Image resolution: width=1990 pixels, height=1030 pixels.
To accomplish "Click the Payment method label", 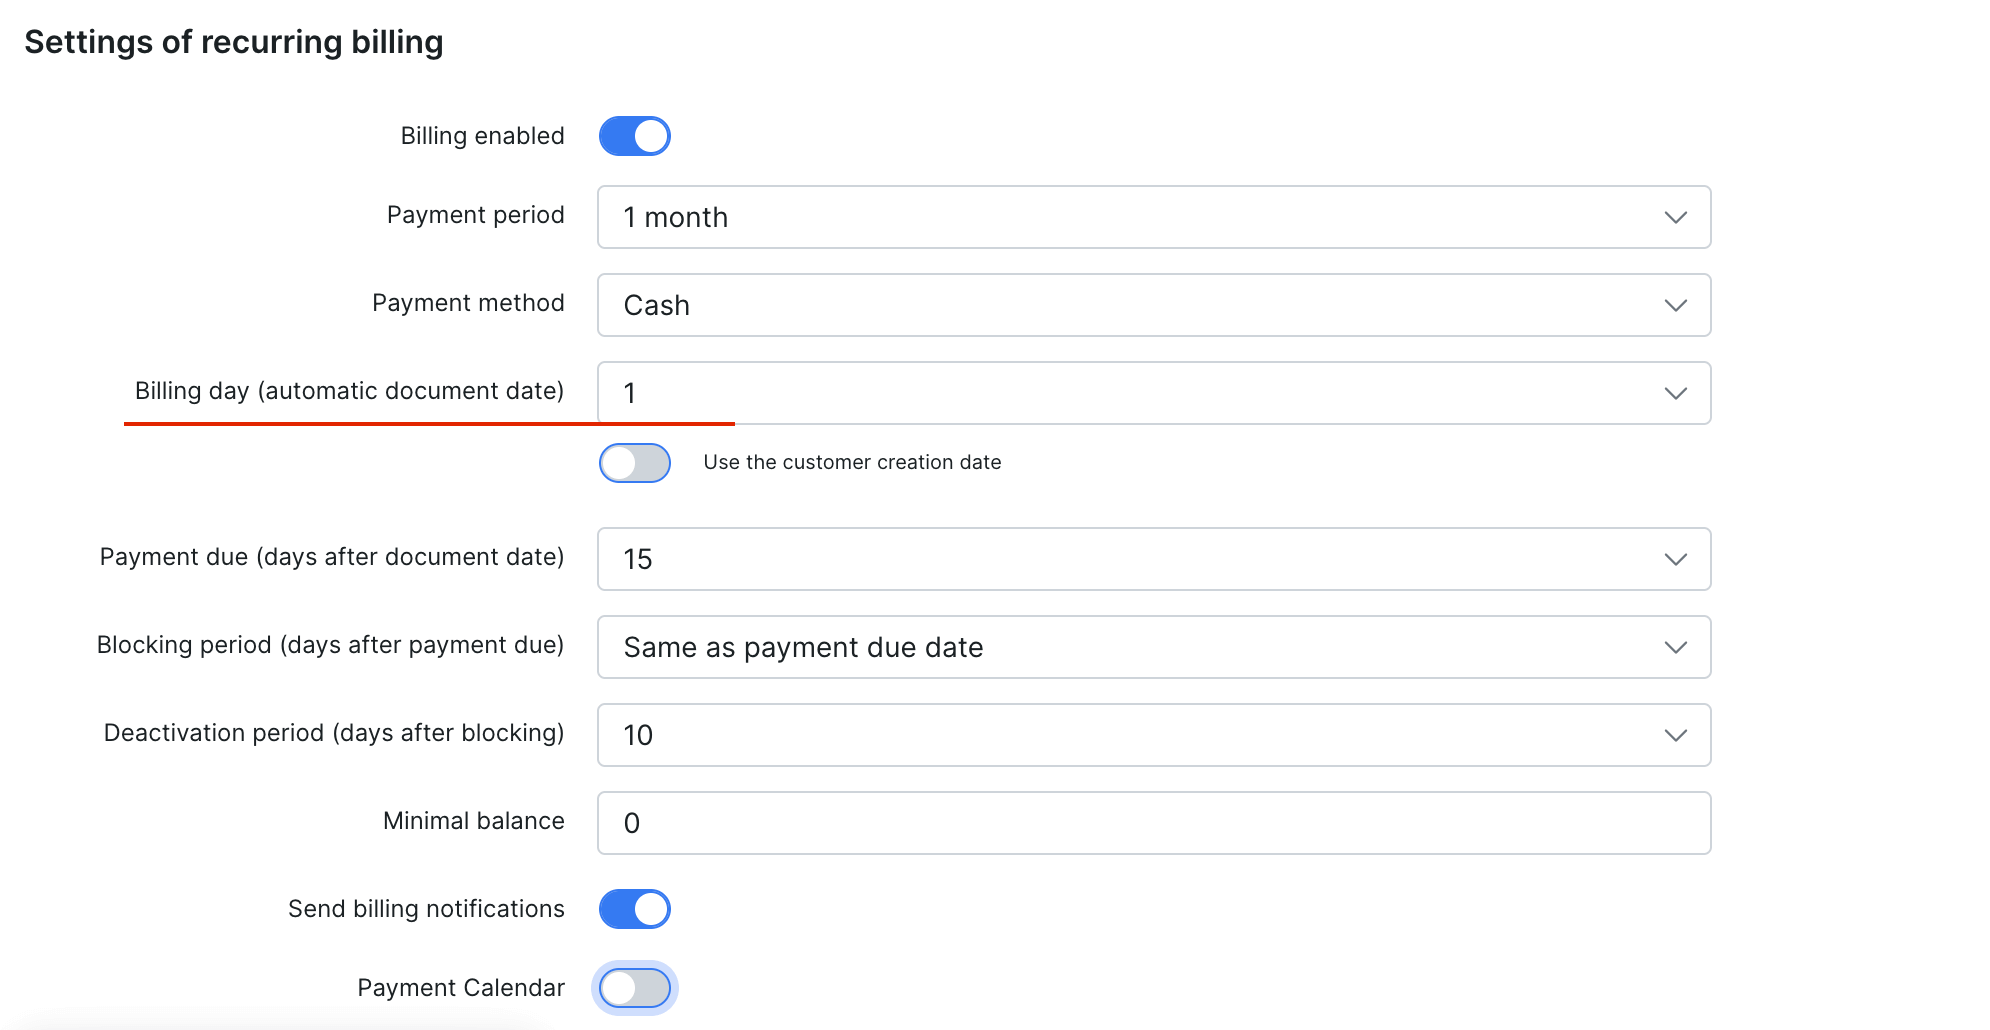I will click(x=468, y=303).
